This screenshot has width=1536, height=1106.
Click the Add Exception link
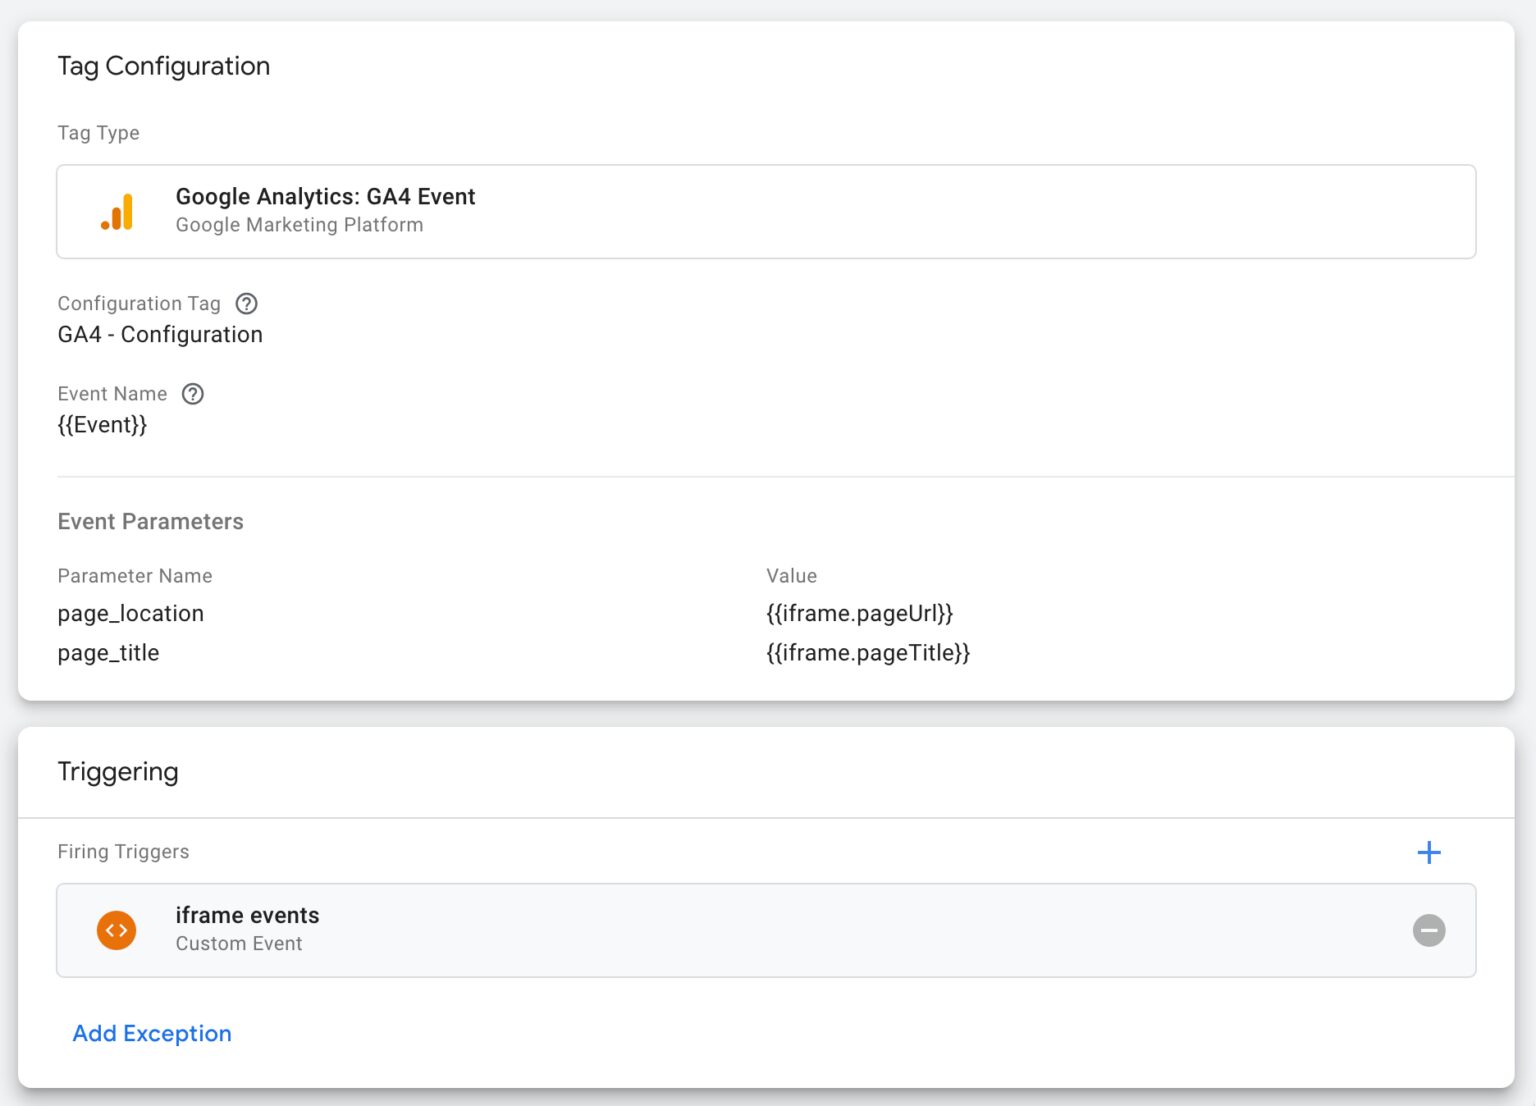[x=152, y=1034]
